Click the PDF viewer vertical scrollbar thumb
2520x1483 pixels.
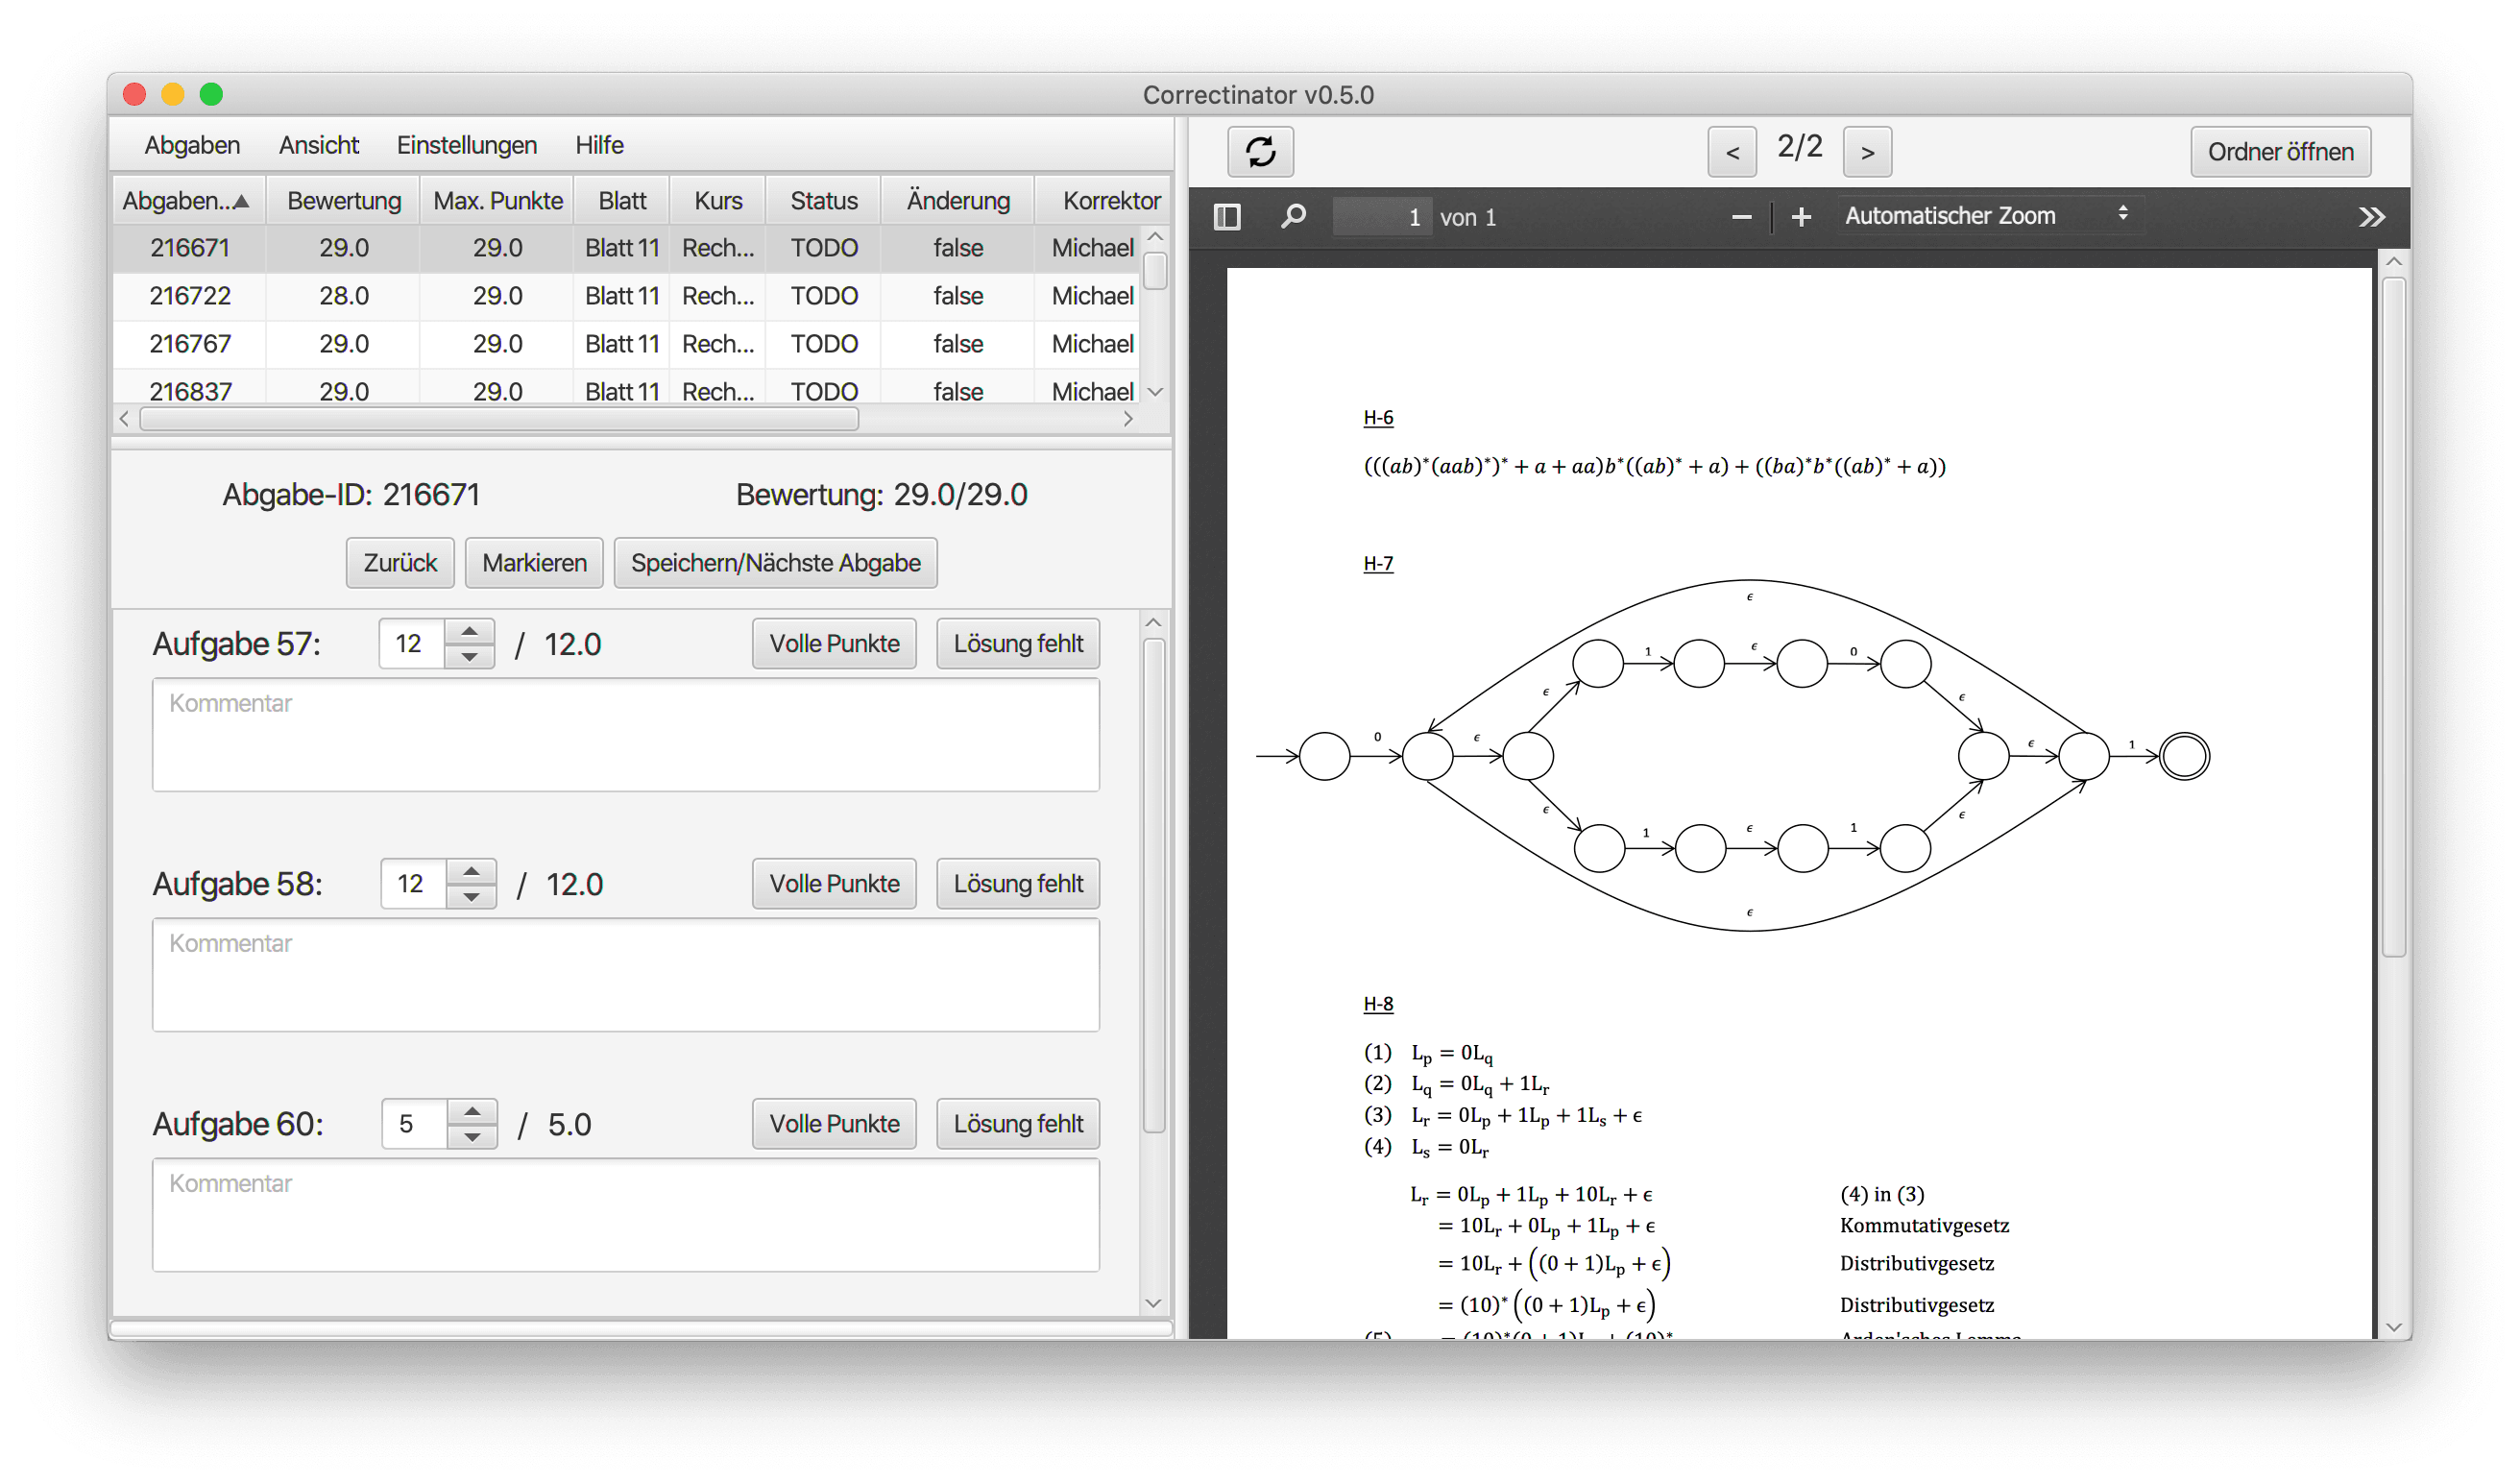coord(2393,617)
